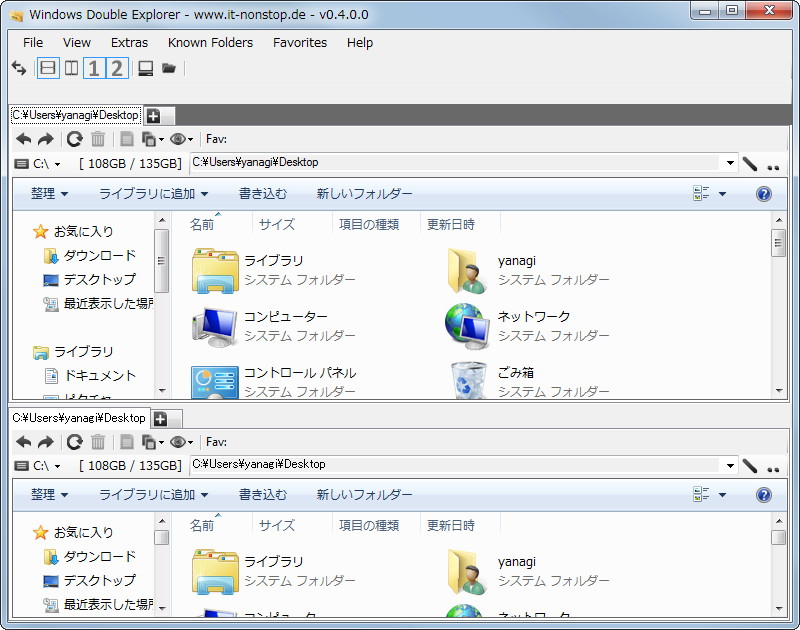
Task: Refresh the lower pane
Action: coord(74,442)
